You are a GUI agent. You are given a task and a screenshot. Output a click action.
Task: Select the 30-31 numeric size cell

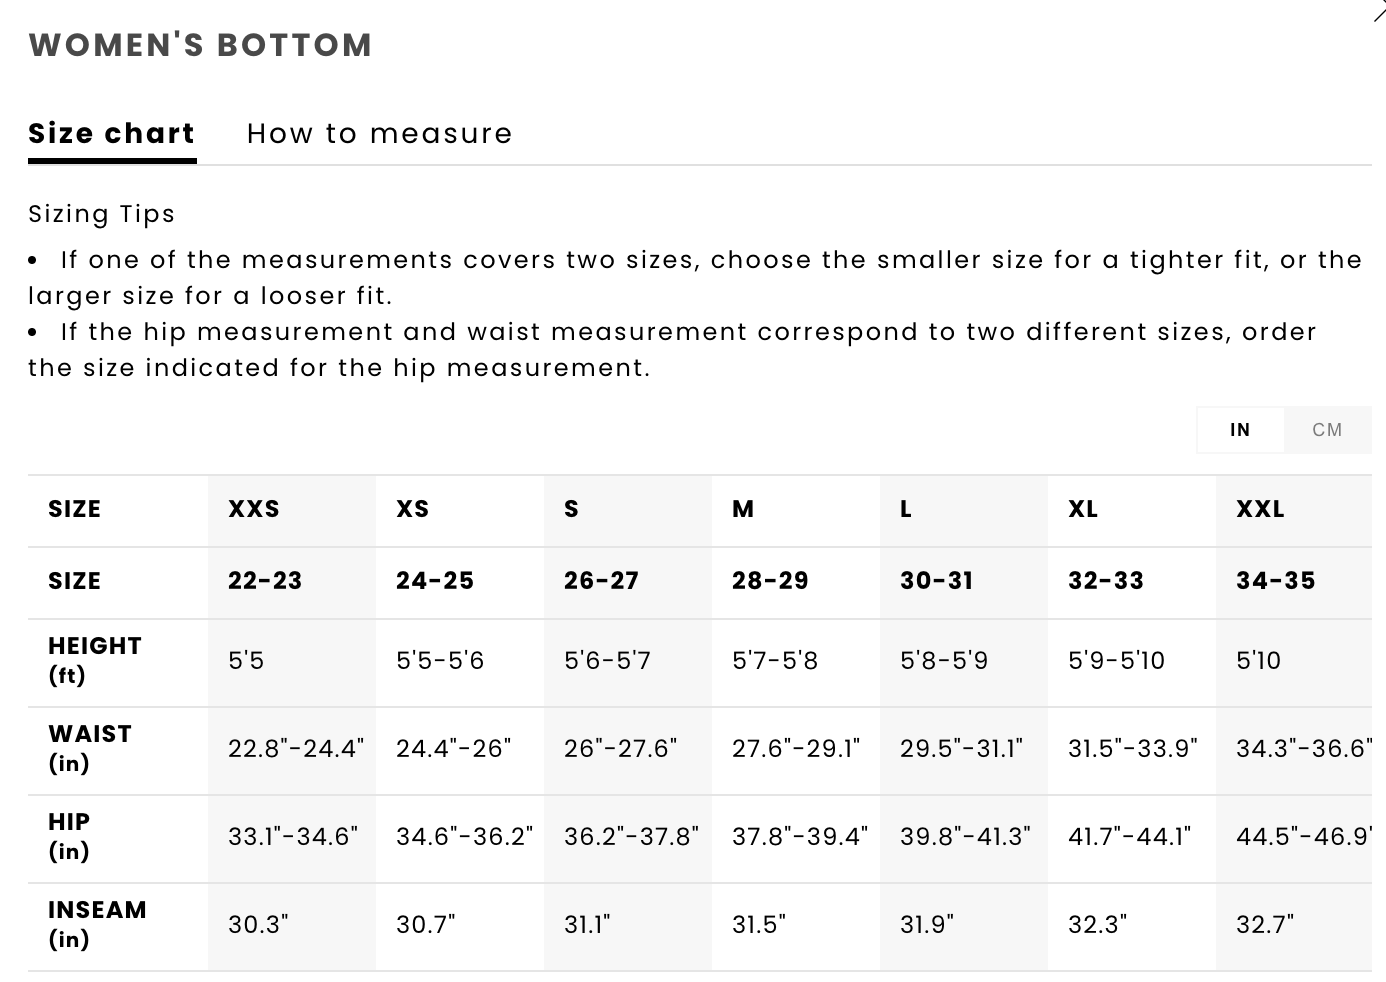tap(936, 581)
